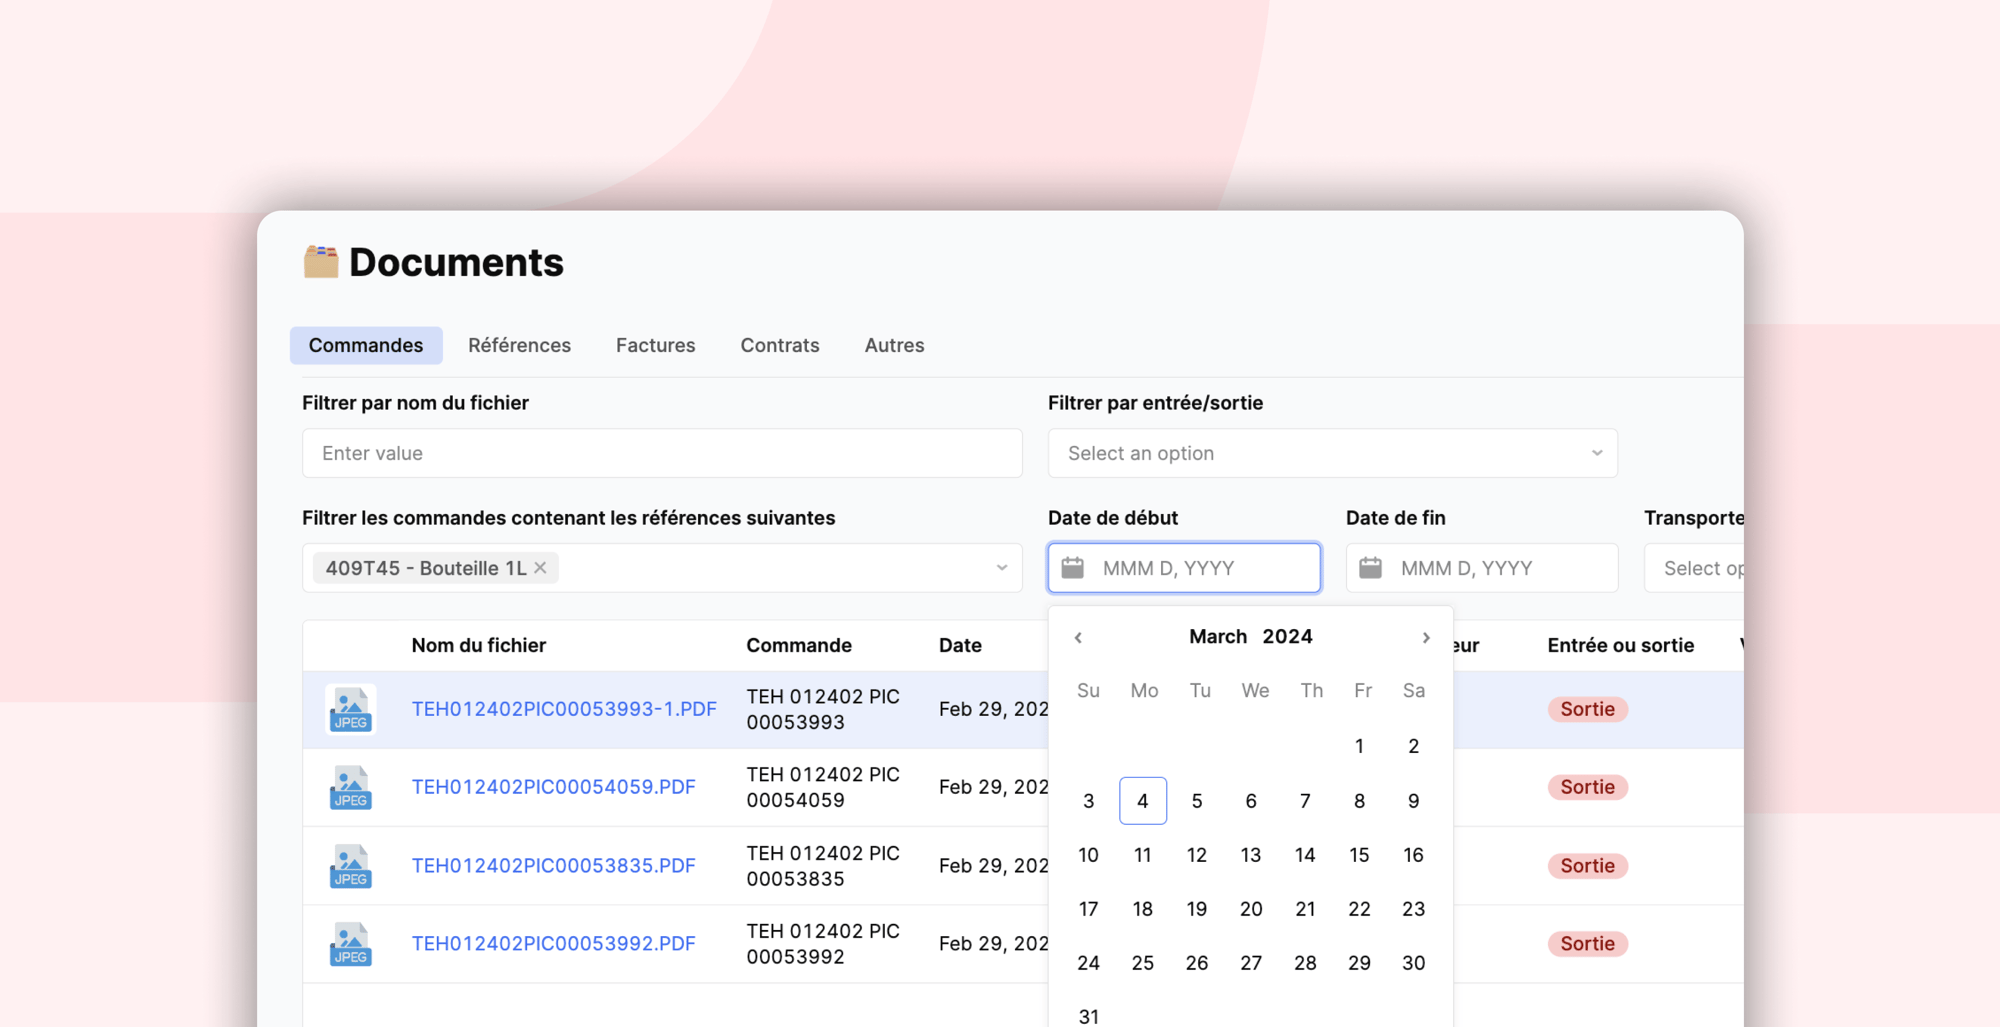Go to previous month in calendar
Image resolution: width=2000 pixels, height=1027 pixels.
1078,638
